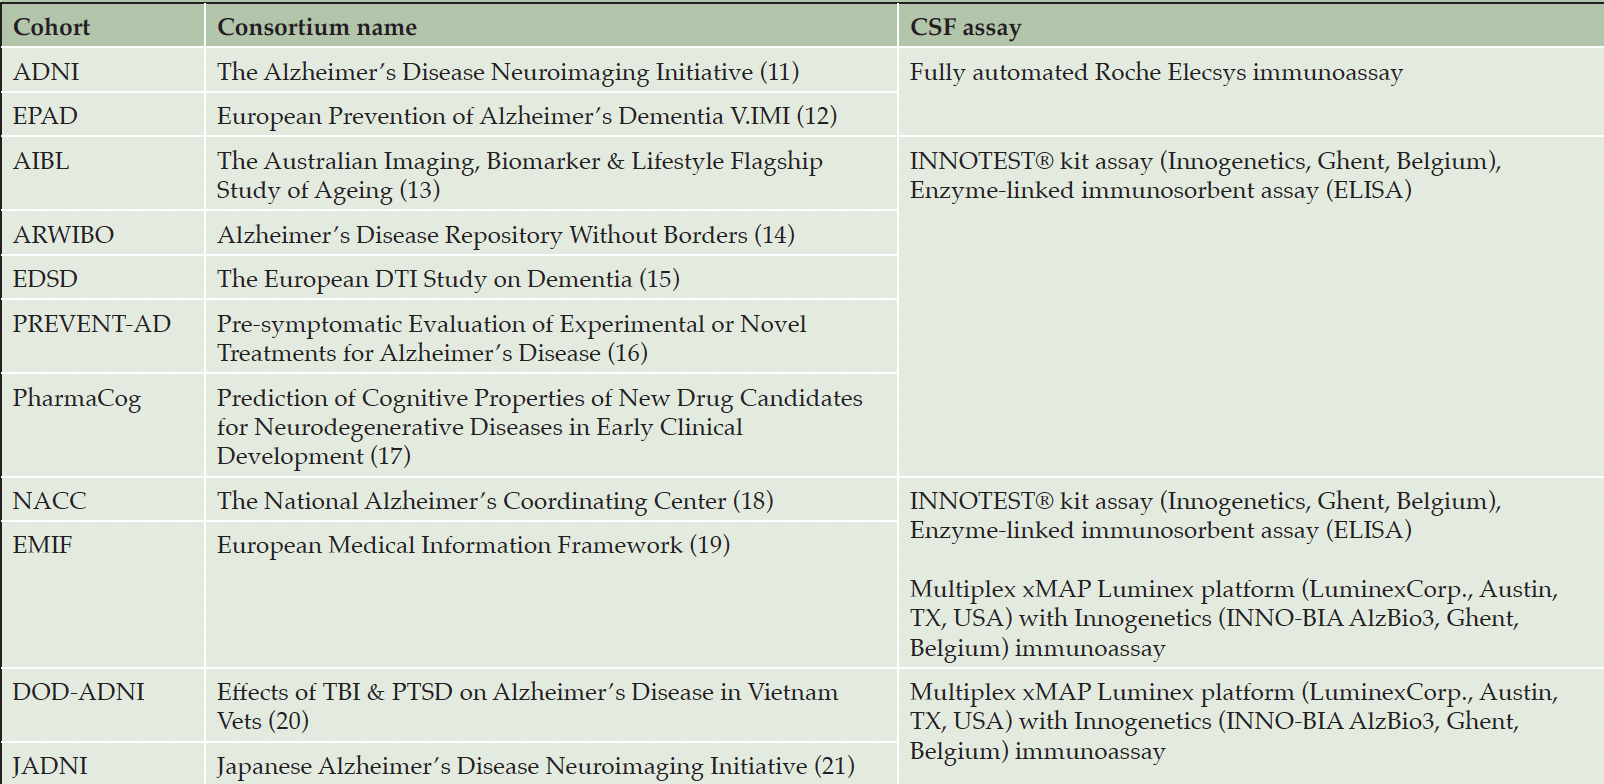This screenshot has width=1604, height=784.
Task: Click the Fully automated Roche Elecsys immunoassay text
Action: pos(1156,73)
